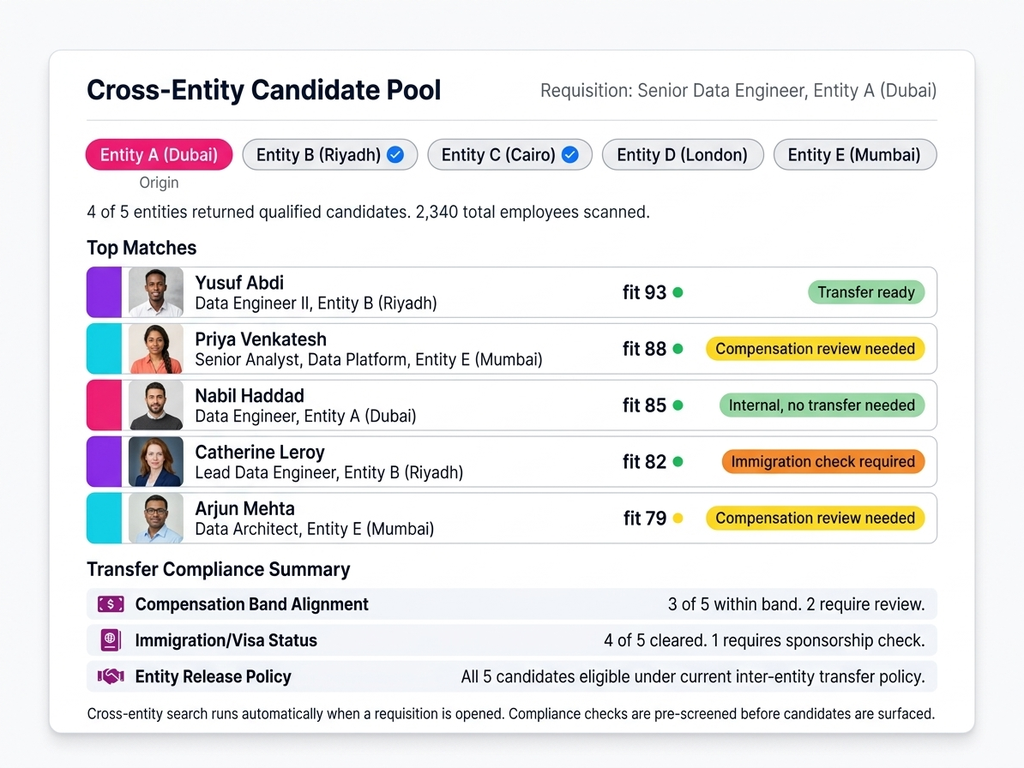Click the Internal, no transfer needed badge
Image resolution: width=1024 pixels, height=768 pixels.
(821, 405)
